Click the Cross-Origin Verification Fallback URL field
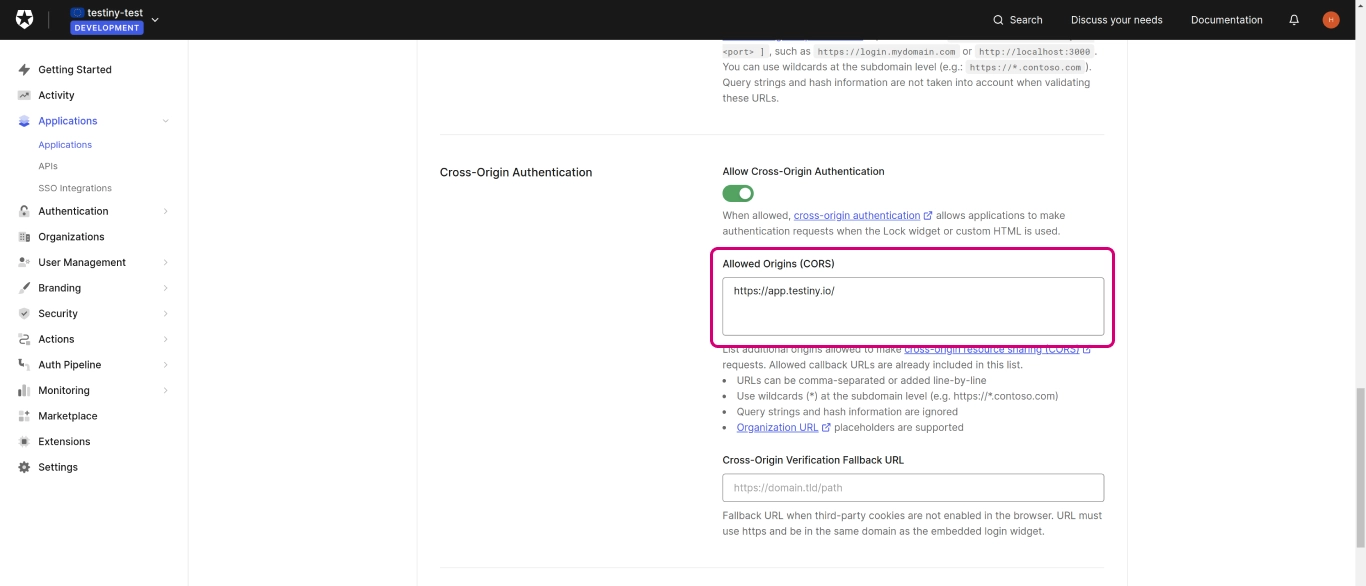The width and height of the screenshot is (1366, 586). [912, 488]
